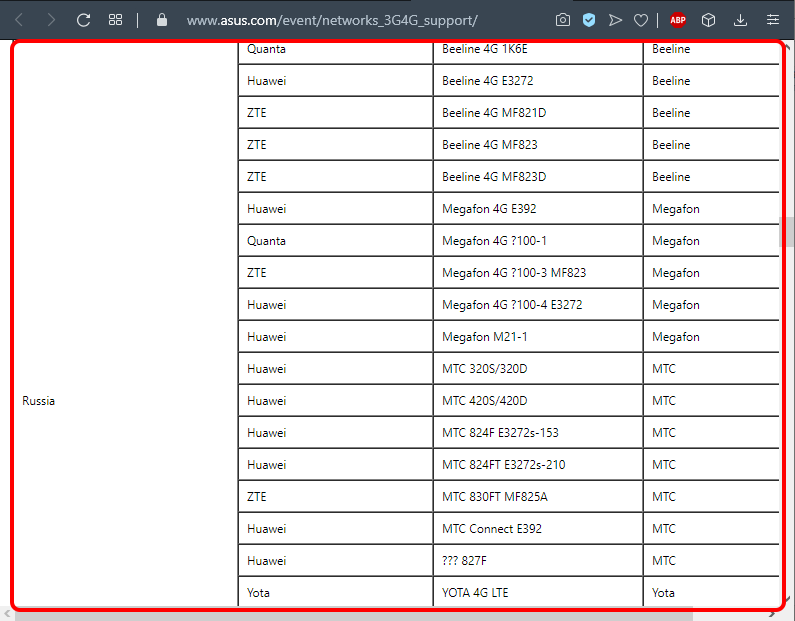Select 'Megafon 4G ?100-3 MF823' cell
Image resolution: width=795 pixels, height=621 pixels.
pyautogui.click(x=538, y=272)
